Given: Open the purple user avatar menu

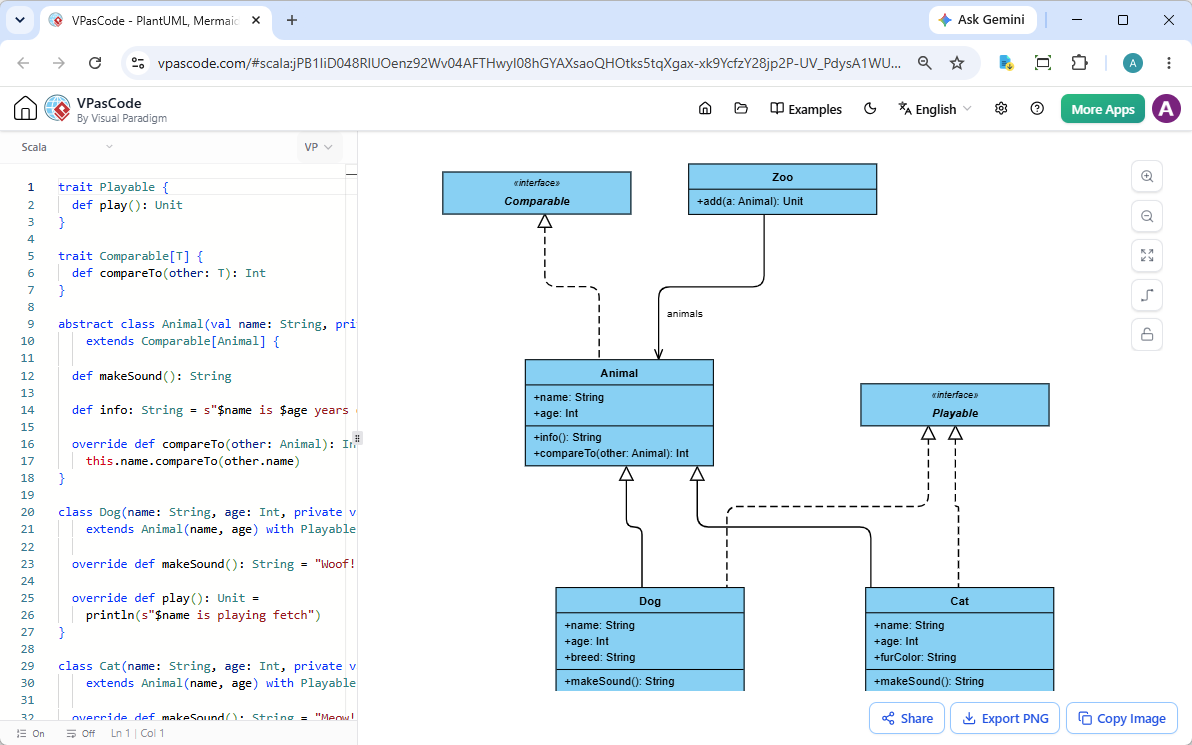Looking at the screenshot, I should 1166,109.
